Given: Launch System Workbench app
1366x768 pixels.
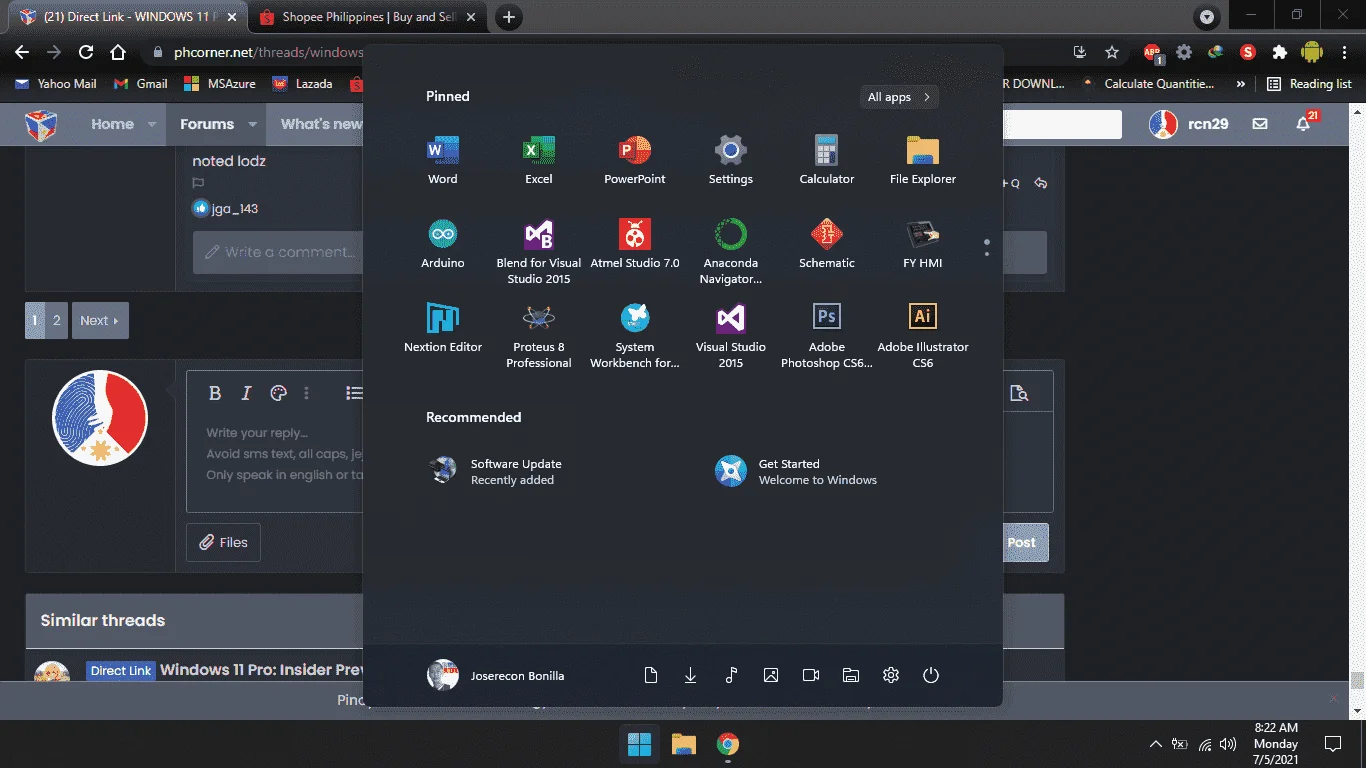Looking at the screenshot, I should [x=634, y=336].
